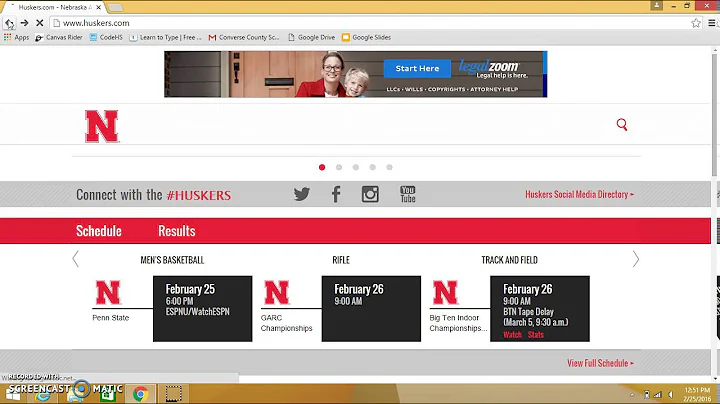This screenshot has width=720, height=404.
Task: Click N logo for GARC Championships
Action: point(277,292)
